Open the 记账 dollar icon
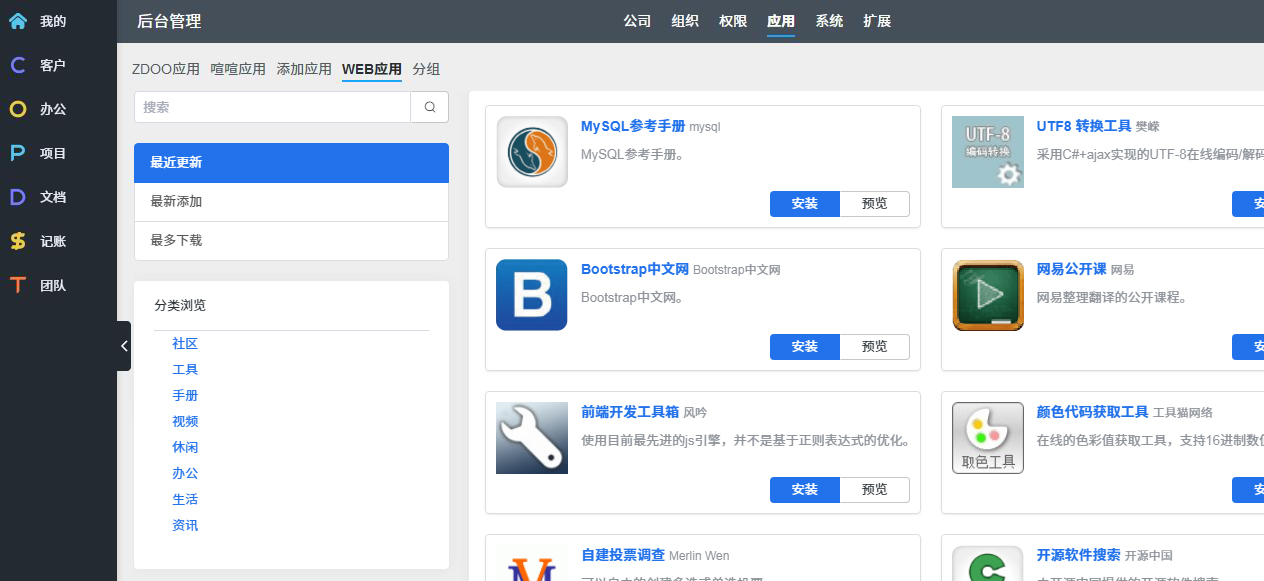This screenshot has height=581, width=1264. click(18, 241)
